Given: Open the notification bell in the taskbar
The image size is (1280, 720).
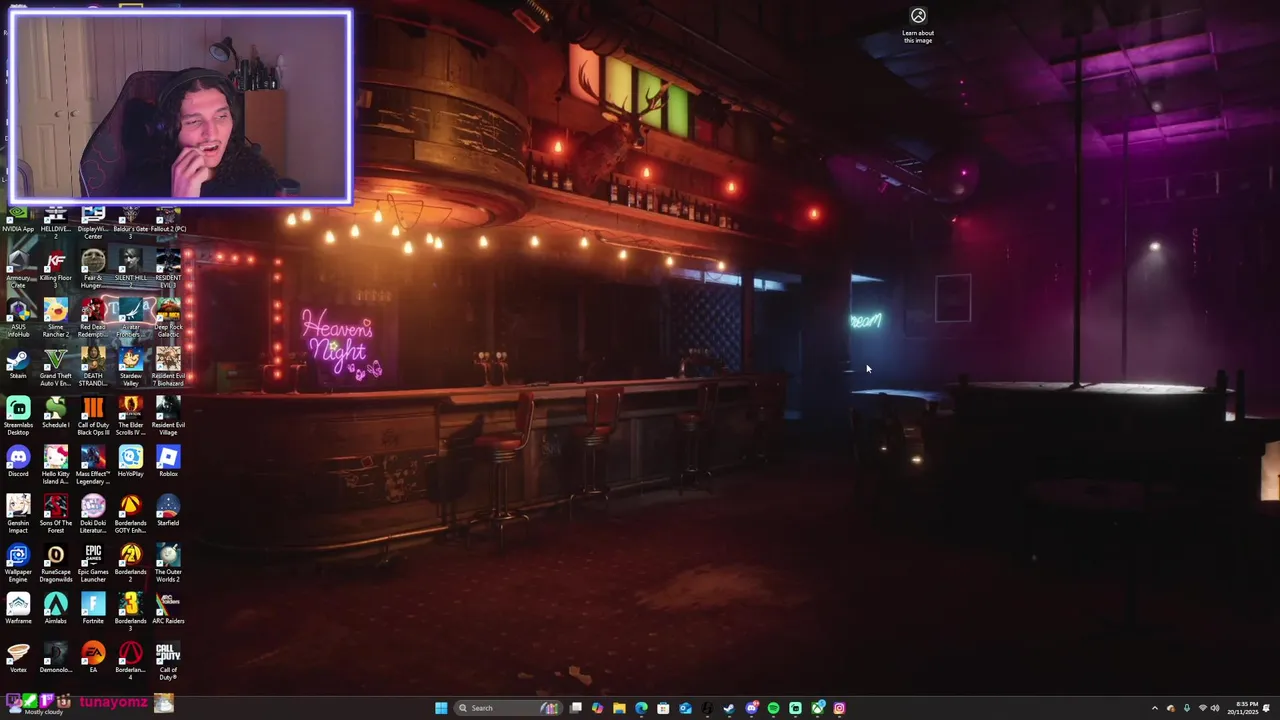Looking at the screenshot, I should [1267, 708].
